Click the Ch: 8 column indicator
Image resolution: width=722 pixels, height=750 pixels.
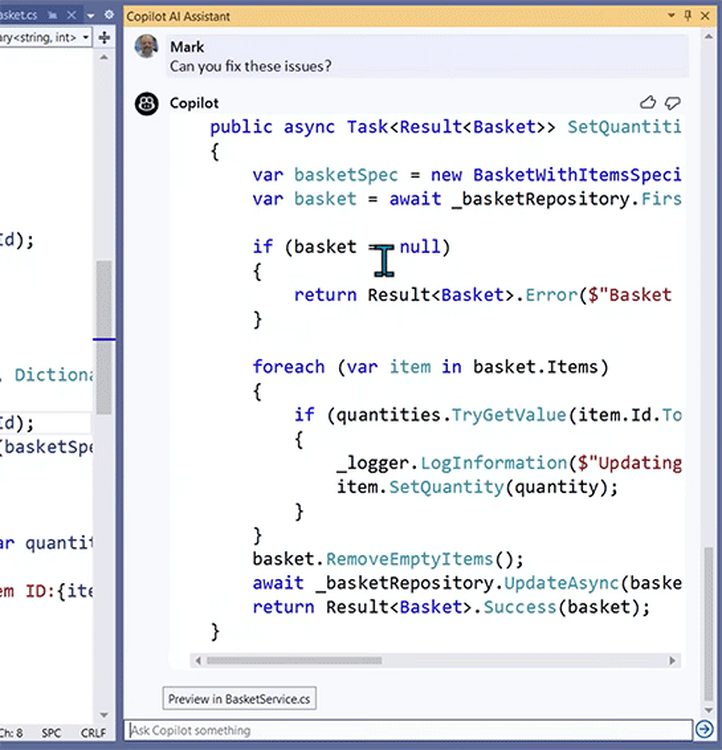tap(11, 733)
